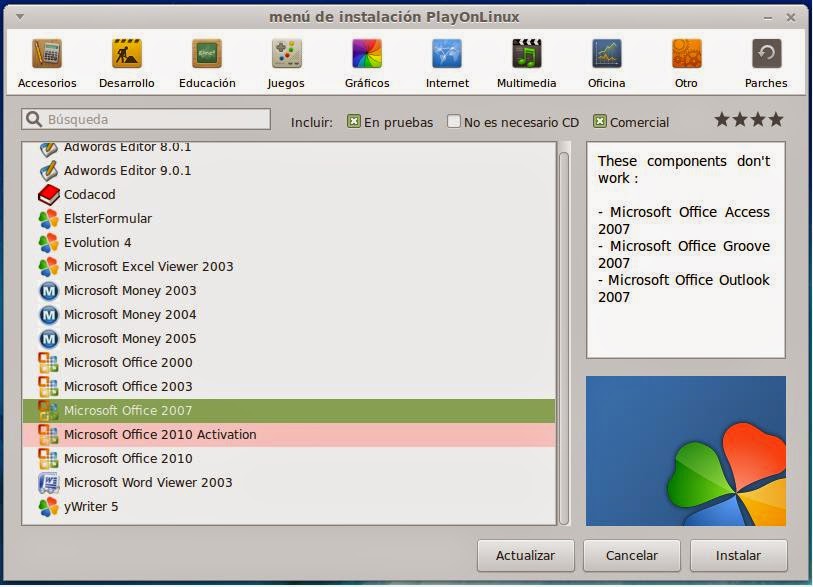Open the Oficina chart icon
This screenshot has height=587, width=813.
point(607,53)
